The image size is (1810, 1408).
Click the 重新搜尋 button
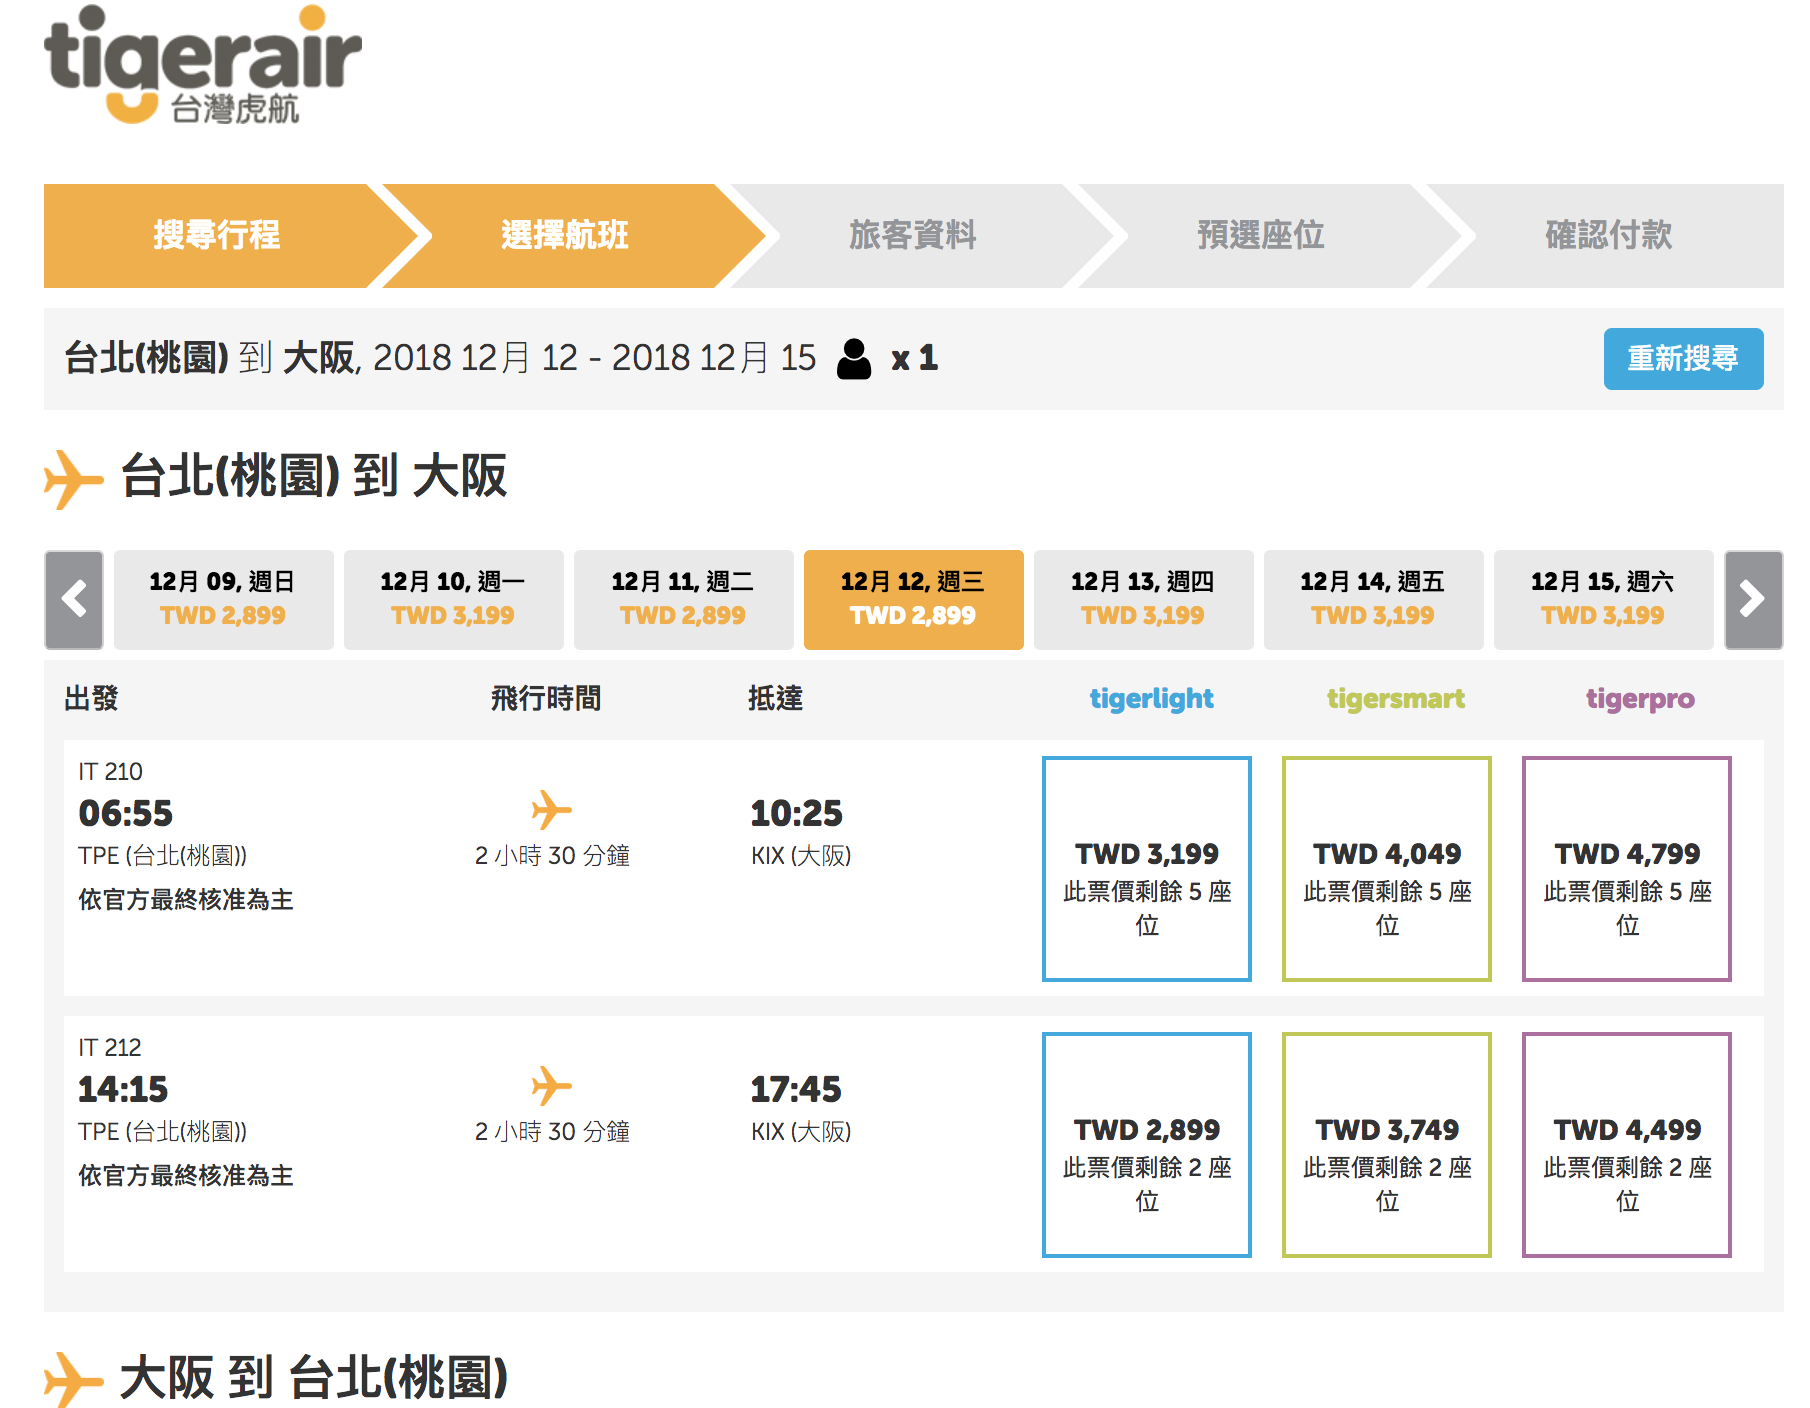(x=1683, y=359)
